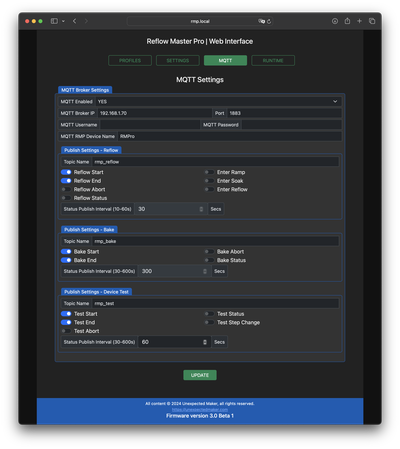The width and height of the screenshot is (400, 449).
Task: Enable the Bake Status toggle
Action: pos(209,260)
